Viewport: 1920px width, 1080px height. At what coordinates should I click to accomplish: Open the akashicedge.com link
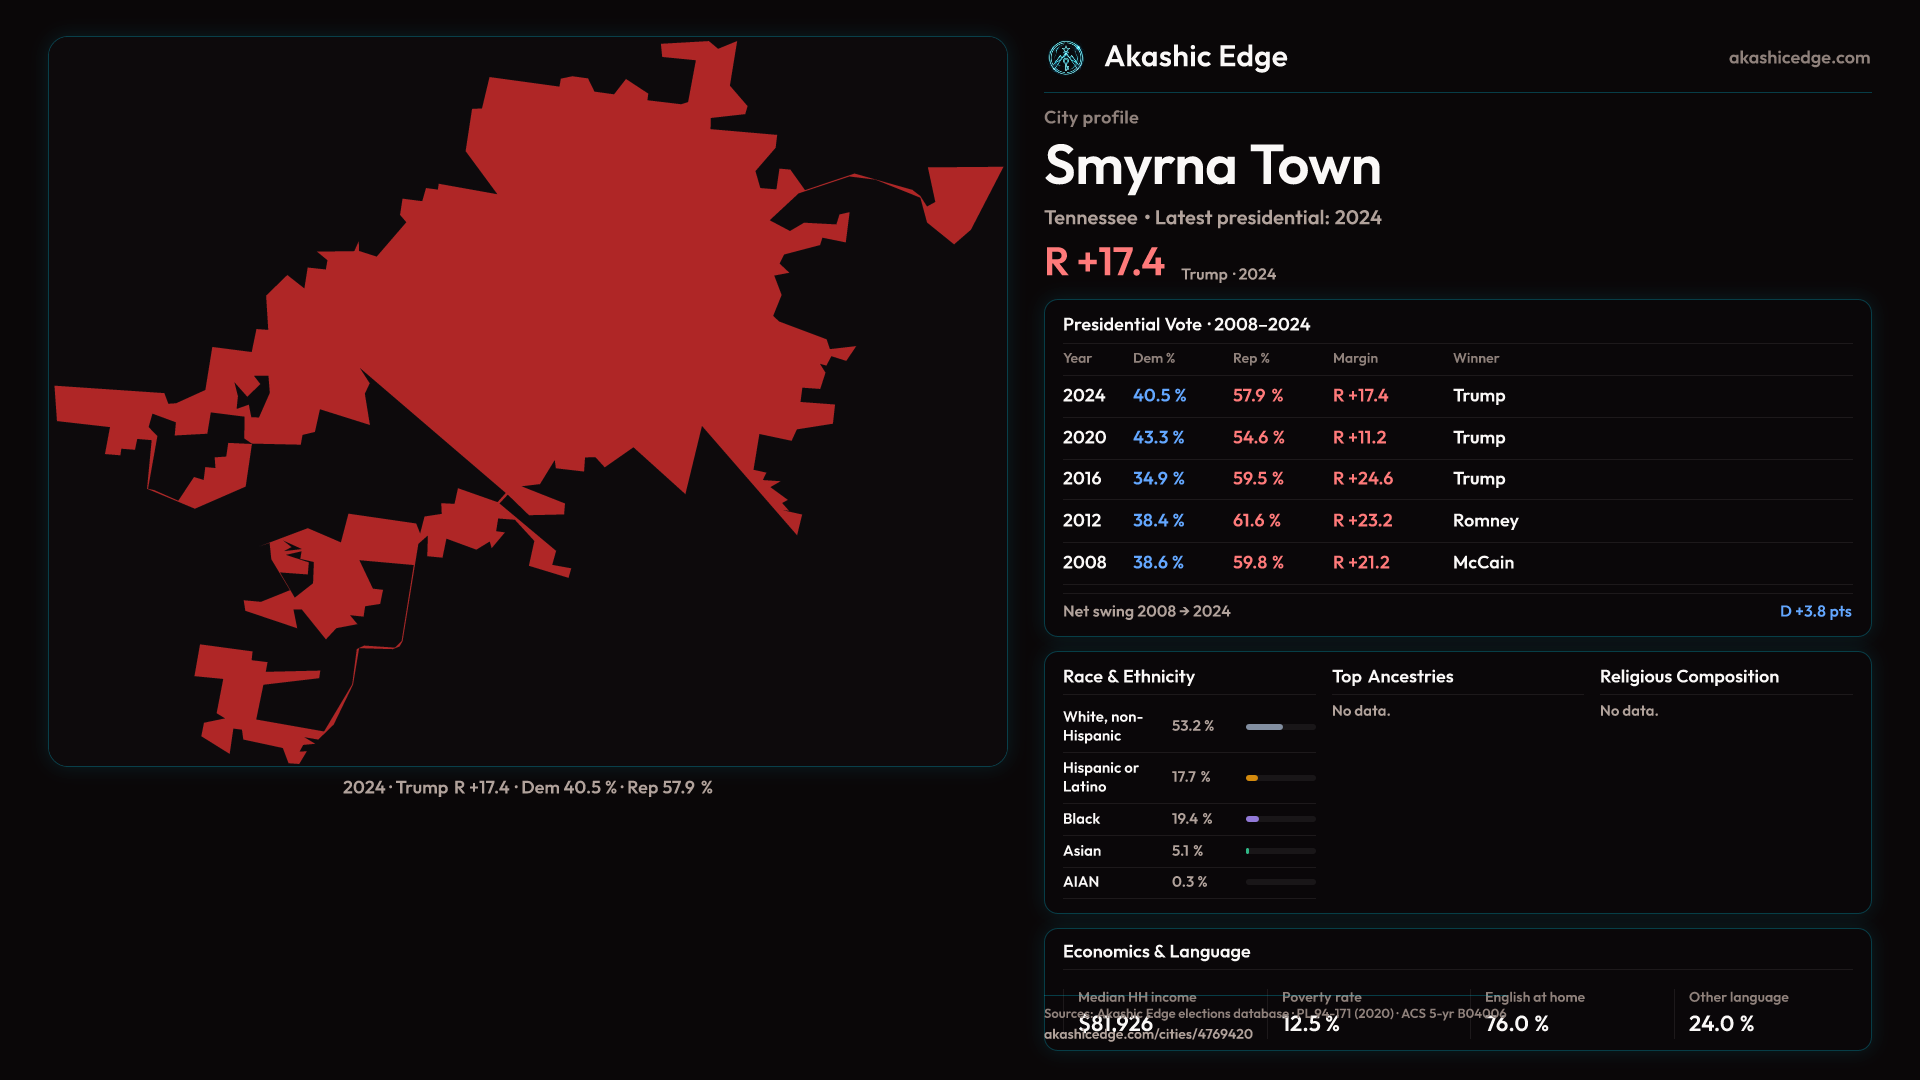pyautogui.click(x=1798, y=58)
